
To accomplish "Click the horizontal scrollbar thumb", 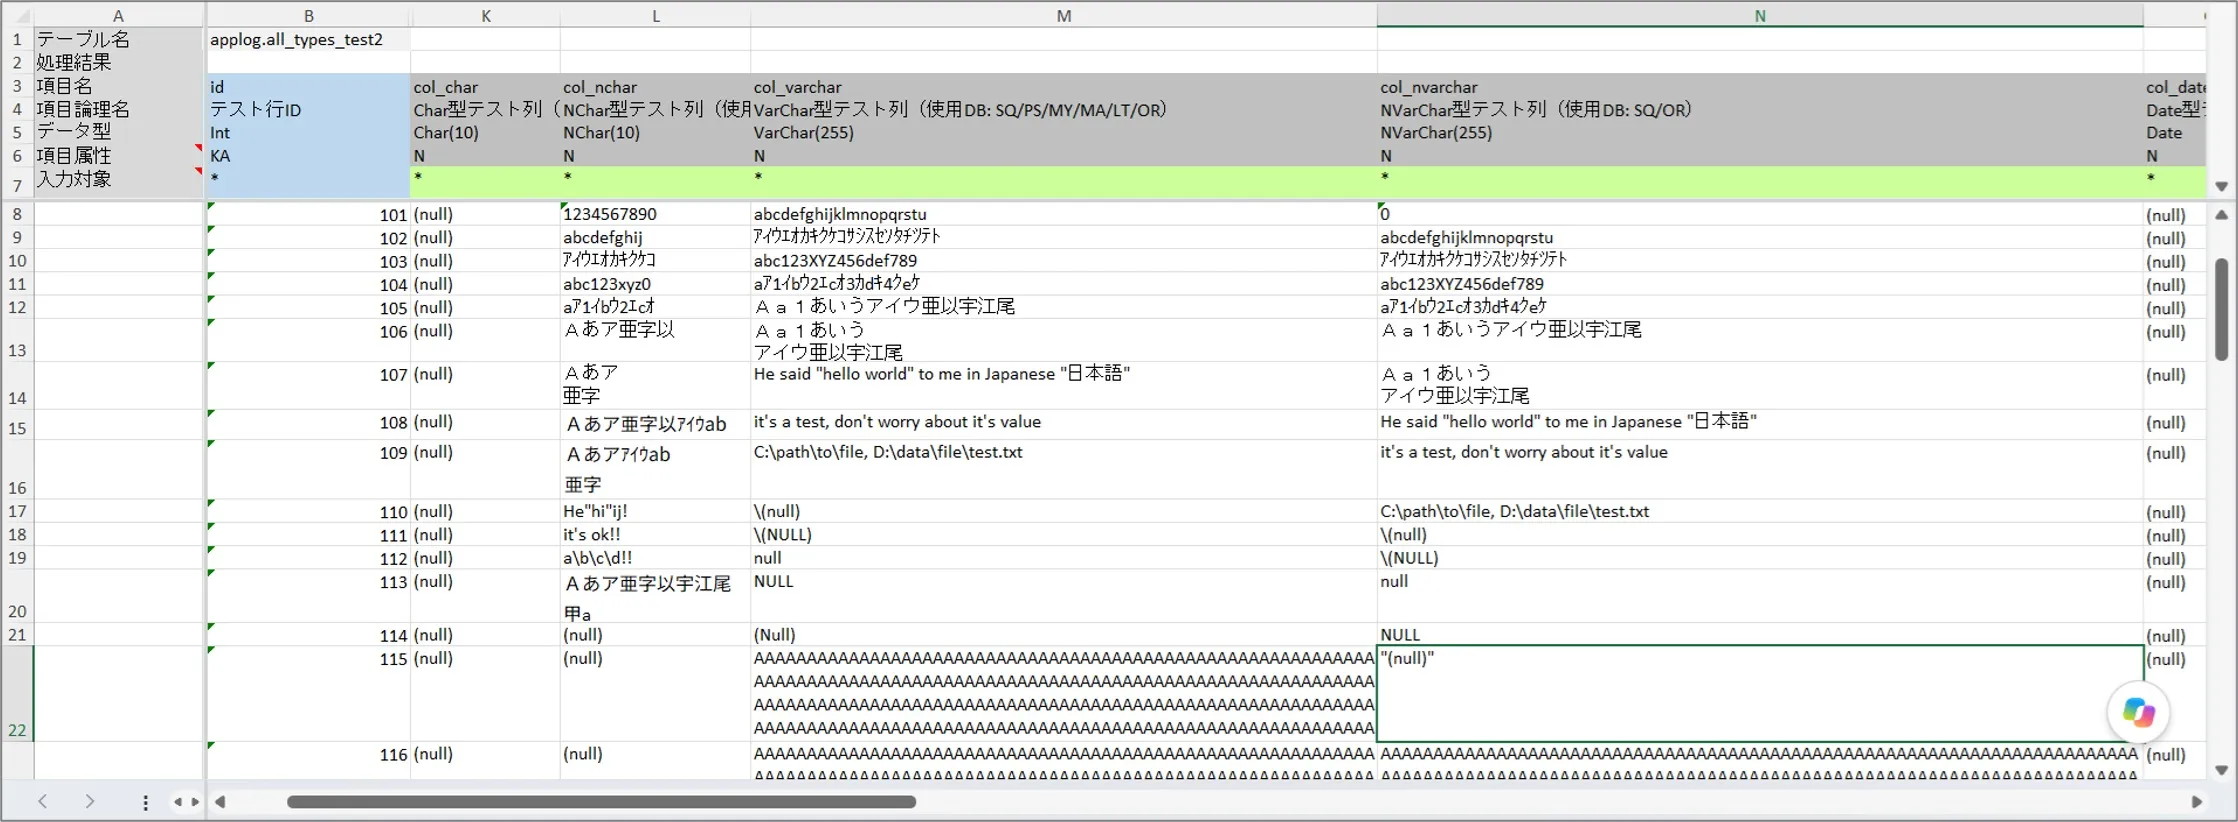I will click(x=601, y=801).
